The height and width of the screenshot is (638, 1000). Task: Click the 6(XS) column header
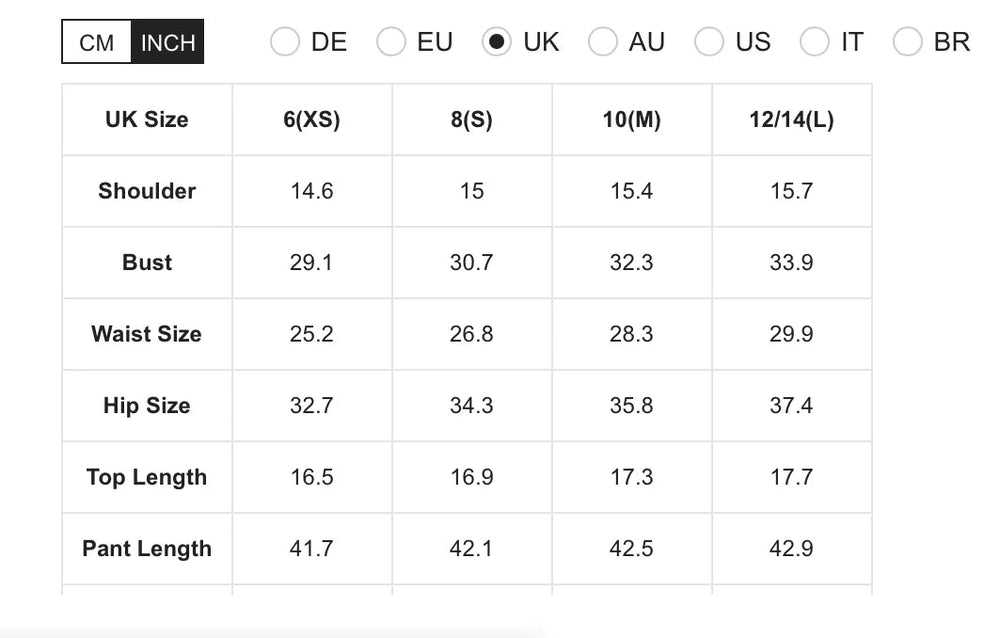pos(312,119)
